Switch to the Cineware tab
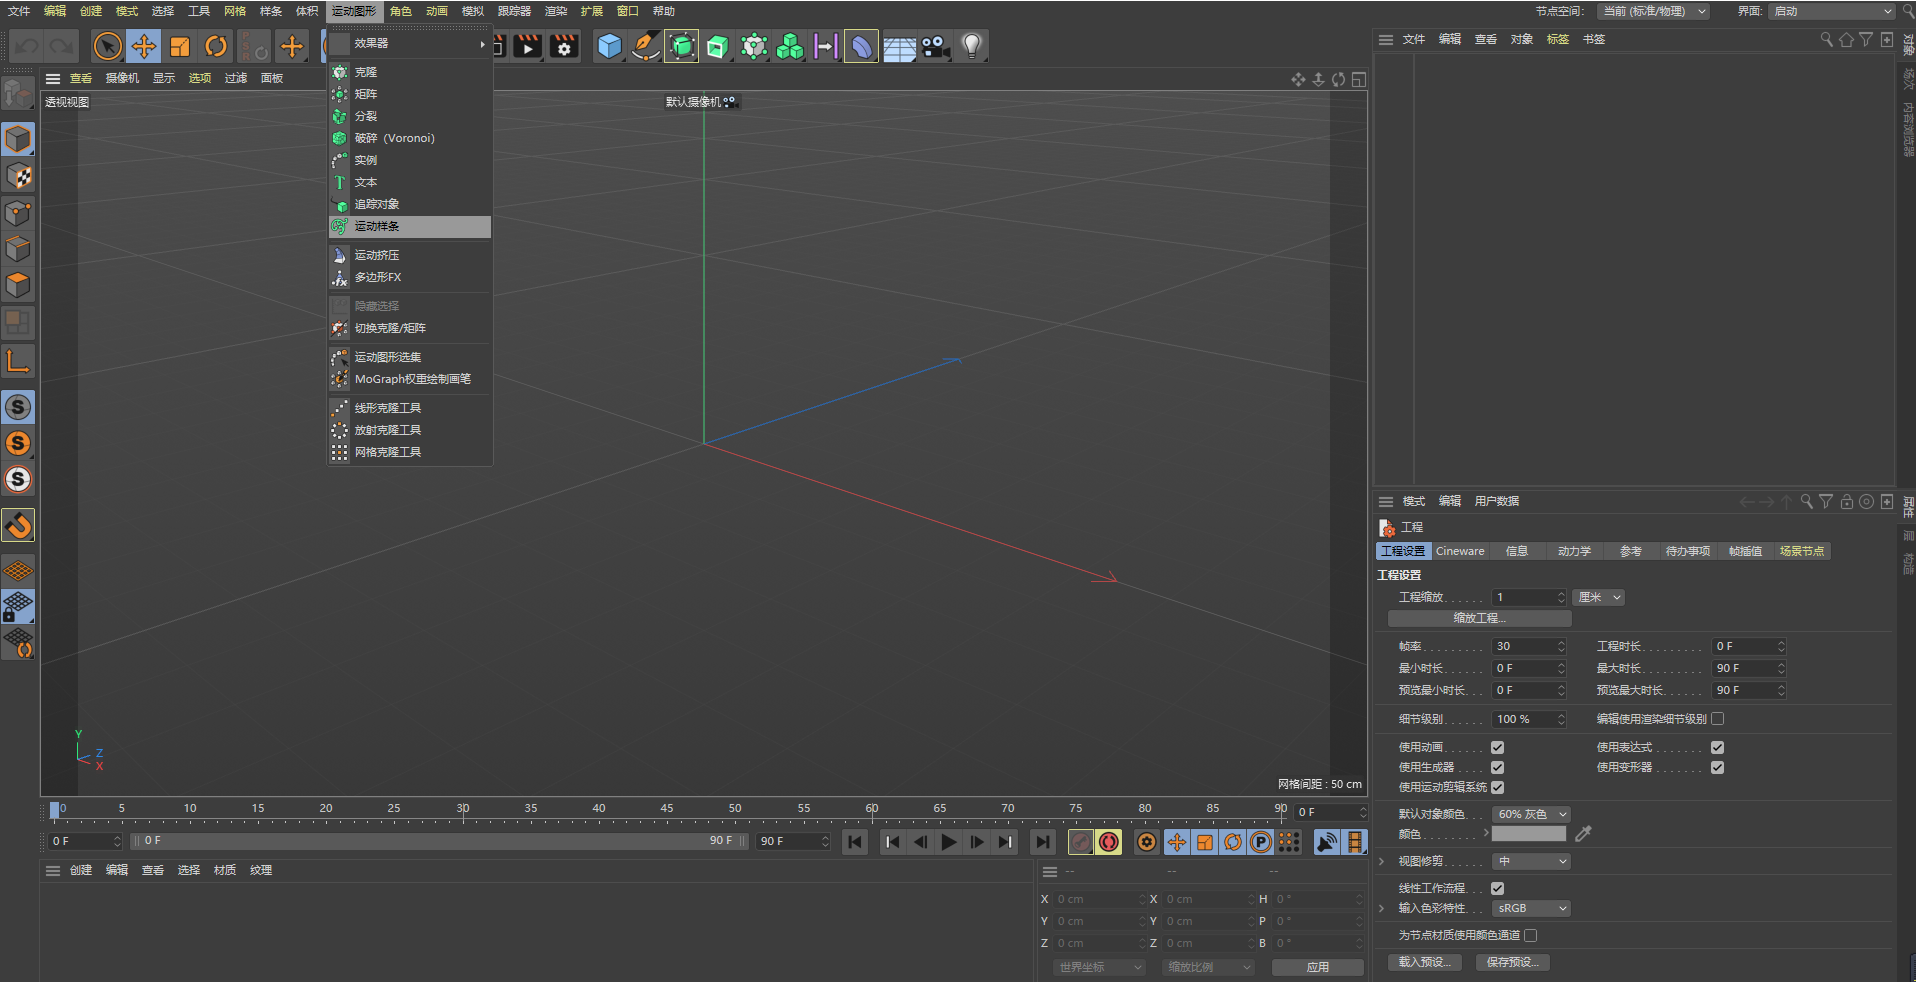 1460,551
